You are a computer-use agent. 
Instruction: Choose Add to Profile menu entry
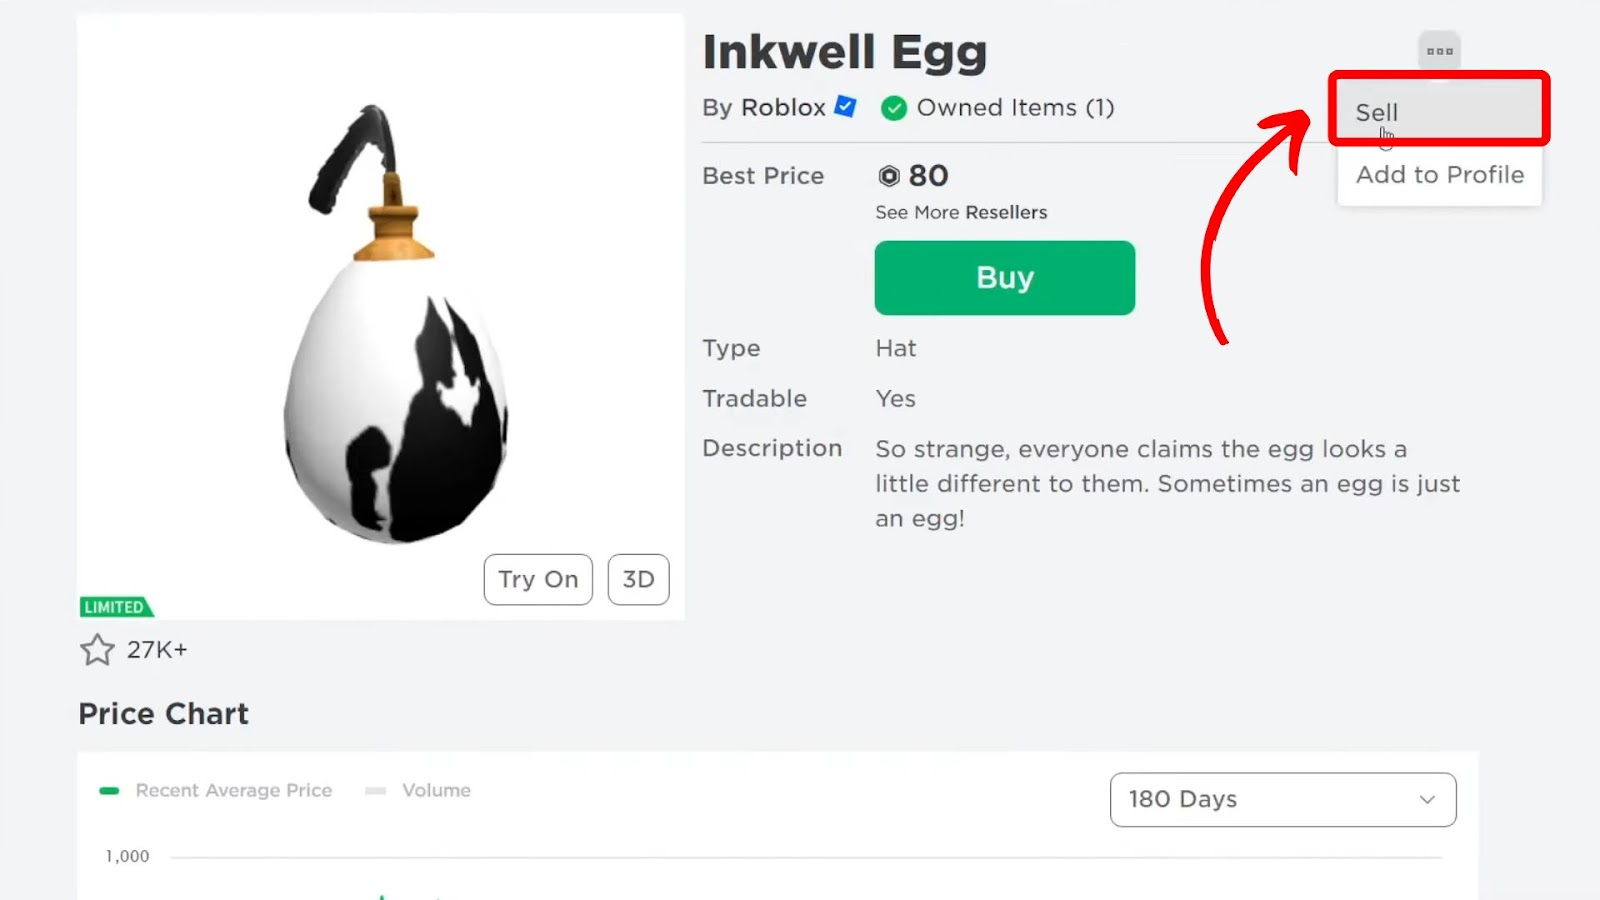tap(1439, 175)
